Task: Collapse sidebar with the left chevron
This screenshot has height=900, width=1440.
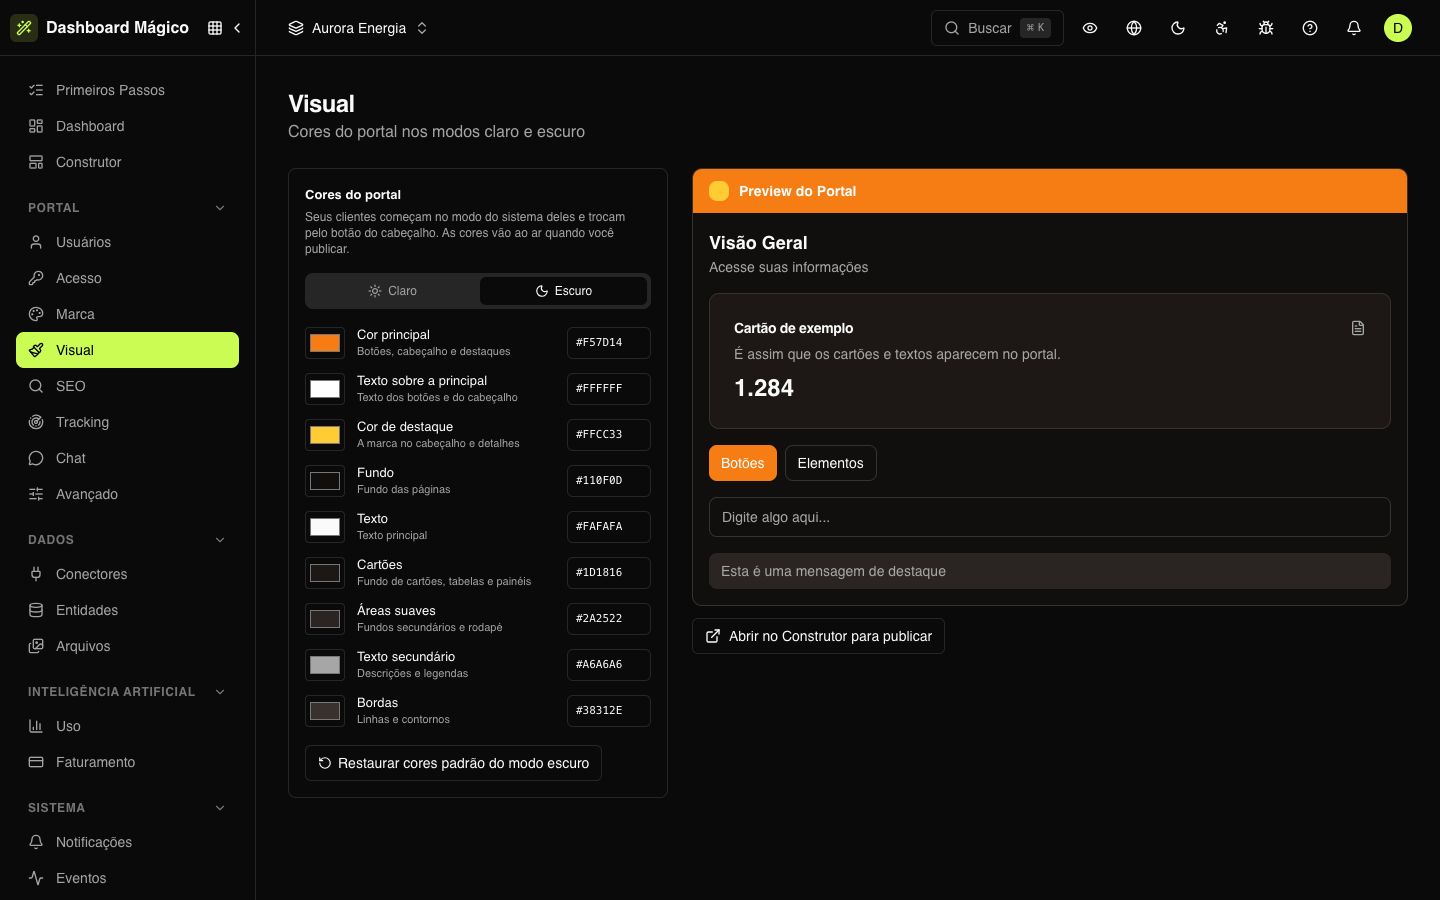Action: (x=237, y=28)
